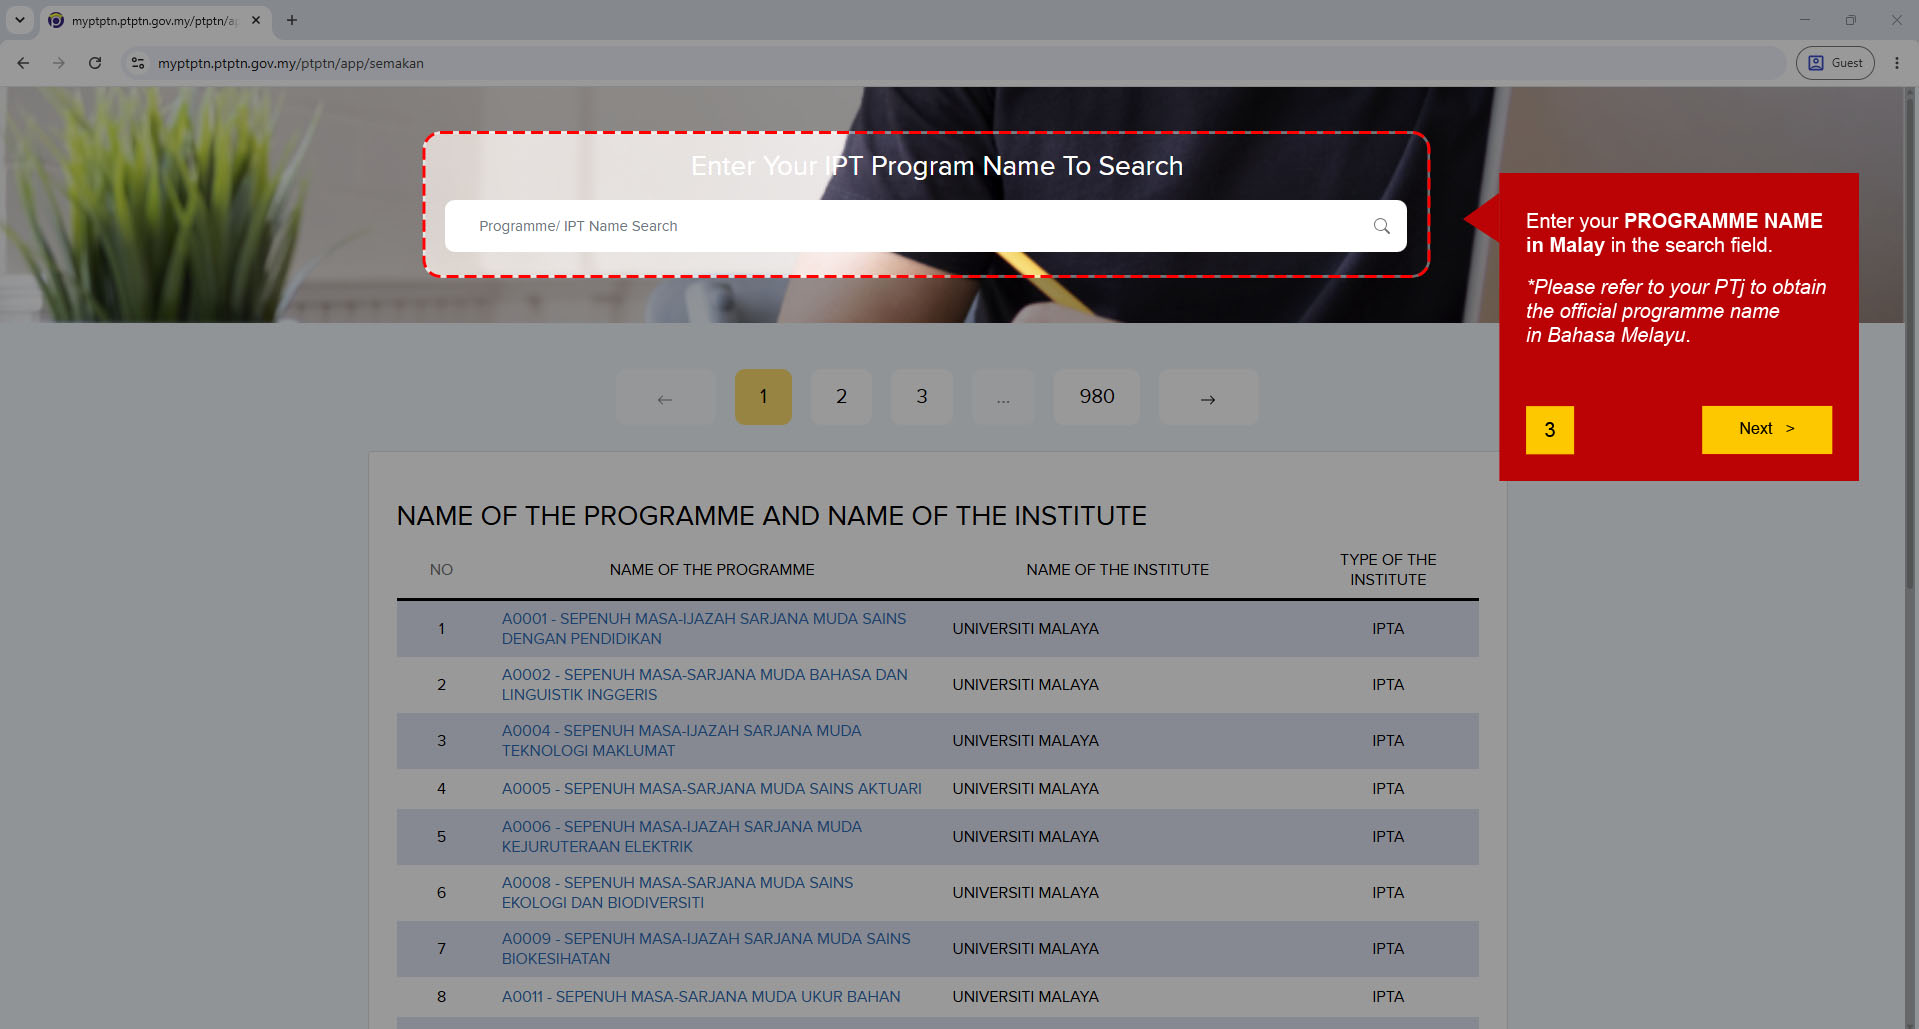
Task: Click NAME OF THE INSTITUTE column header
Action: tap(1117, 570)
